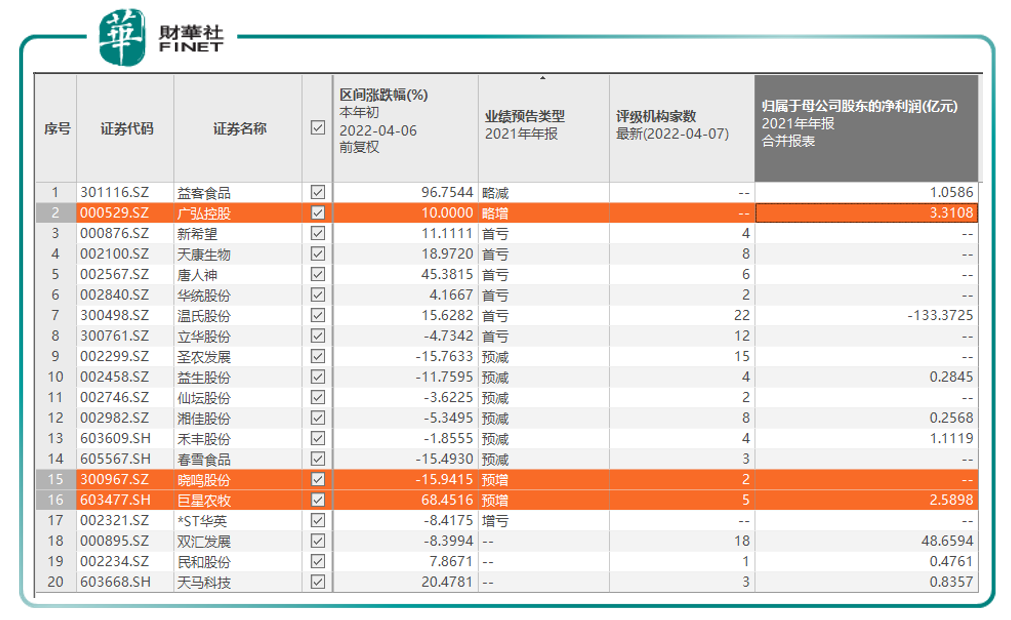Screen dimensions: 1011x620
Task: Sort by 区间涨跌幅(%) column header
Action: coord(406,129)
